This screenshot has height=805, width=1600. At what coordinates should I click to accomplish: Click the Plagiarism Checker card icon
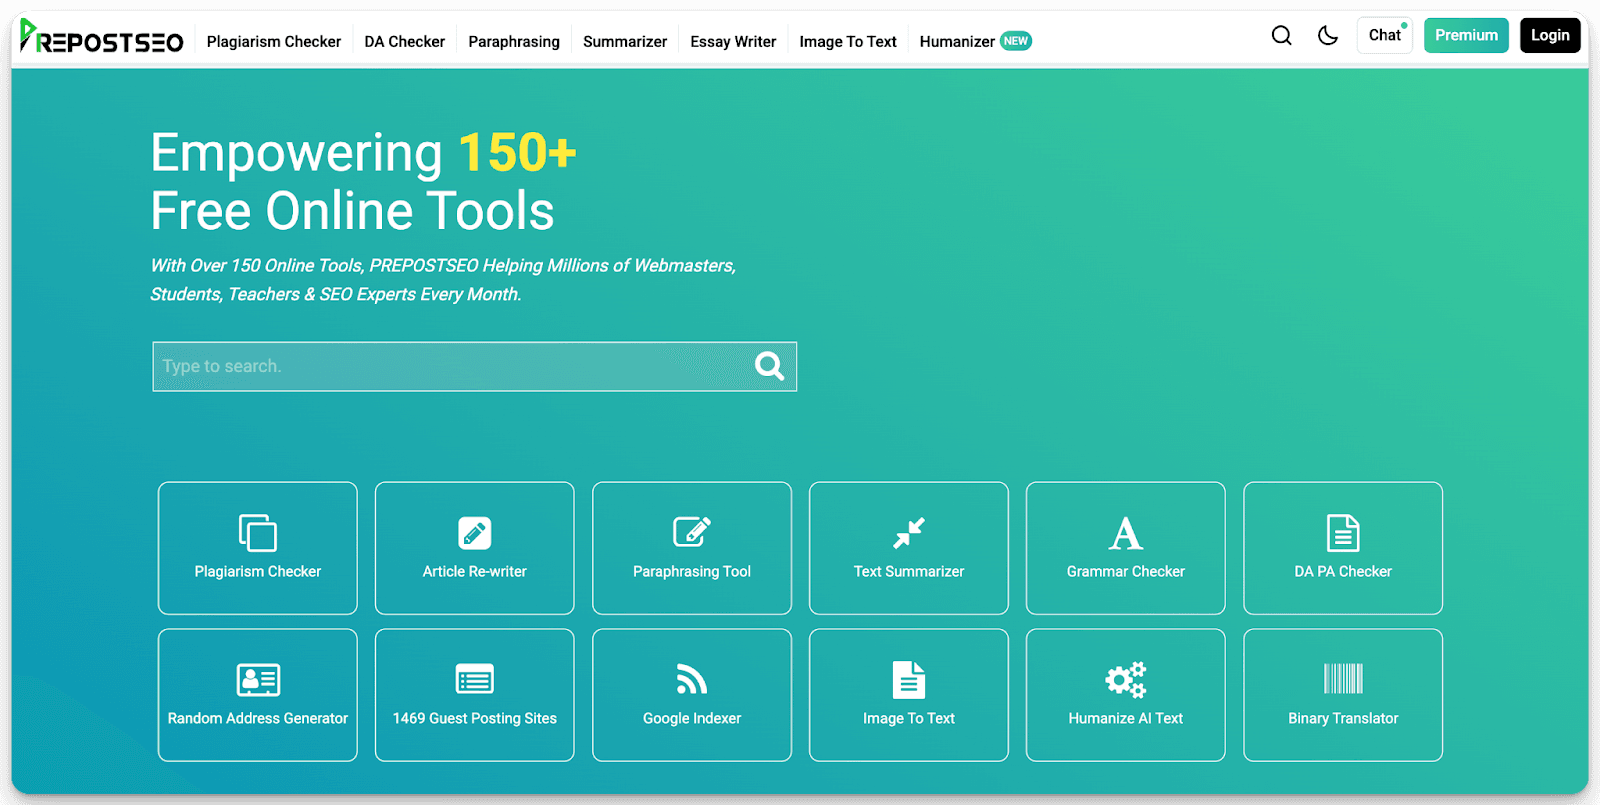click(x=258, y=533)
